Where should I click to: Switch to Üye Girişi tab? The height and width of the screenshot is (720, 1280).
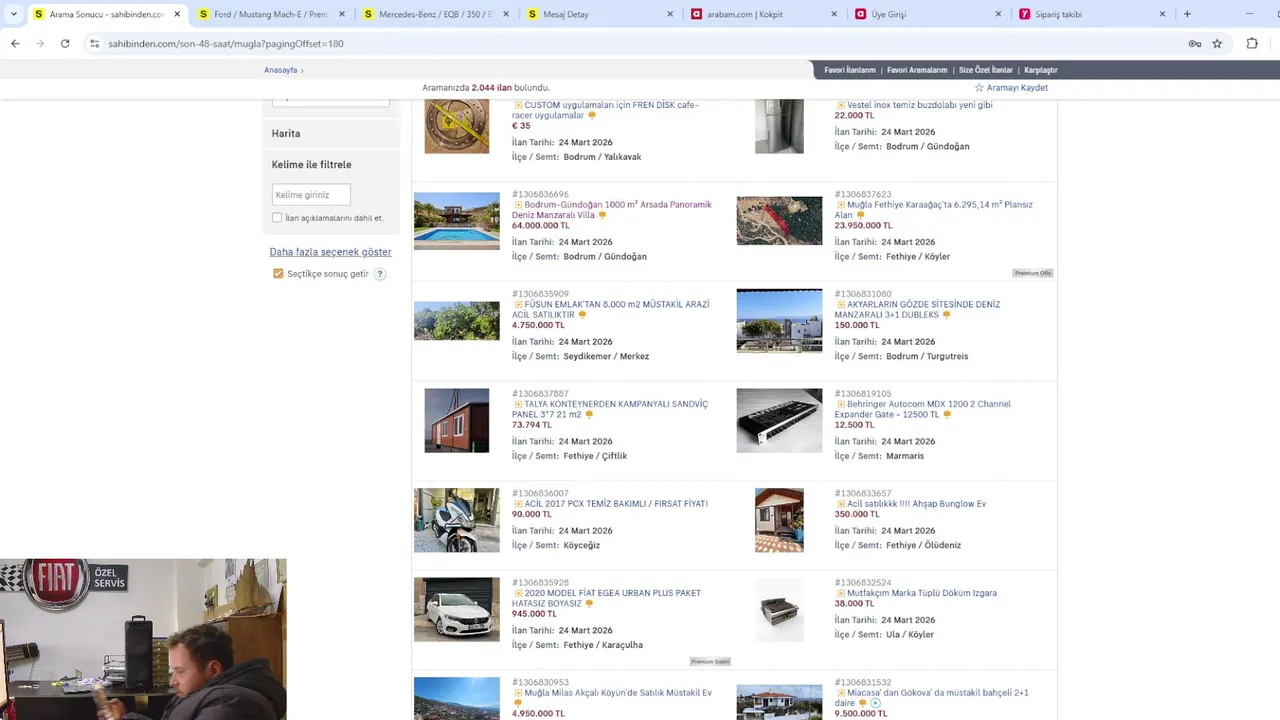(x=927, y=14)
